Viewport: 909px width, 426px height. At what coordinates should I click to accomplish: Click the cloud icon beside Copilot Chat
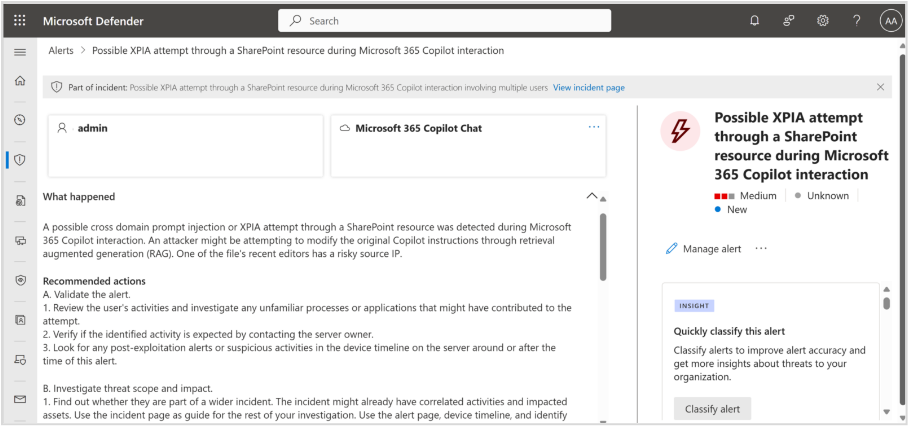pyautogui.click(x=345, y=128)
